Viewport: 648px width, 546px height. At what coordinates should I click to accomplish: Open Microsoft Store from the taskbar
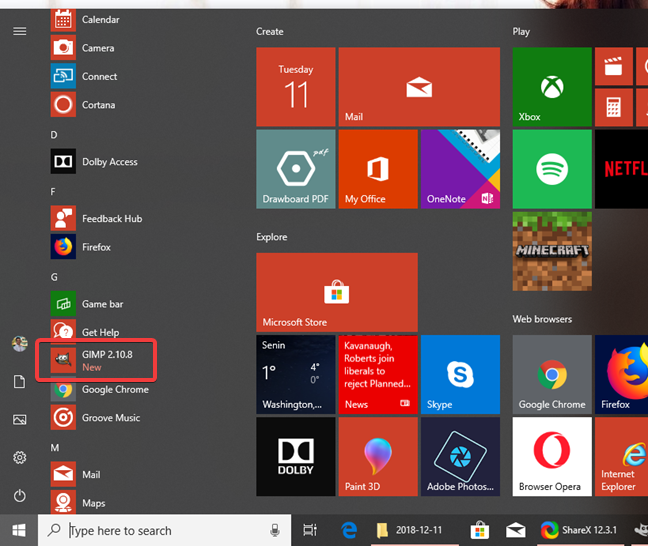[480, 530]
